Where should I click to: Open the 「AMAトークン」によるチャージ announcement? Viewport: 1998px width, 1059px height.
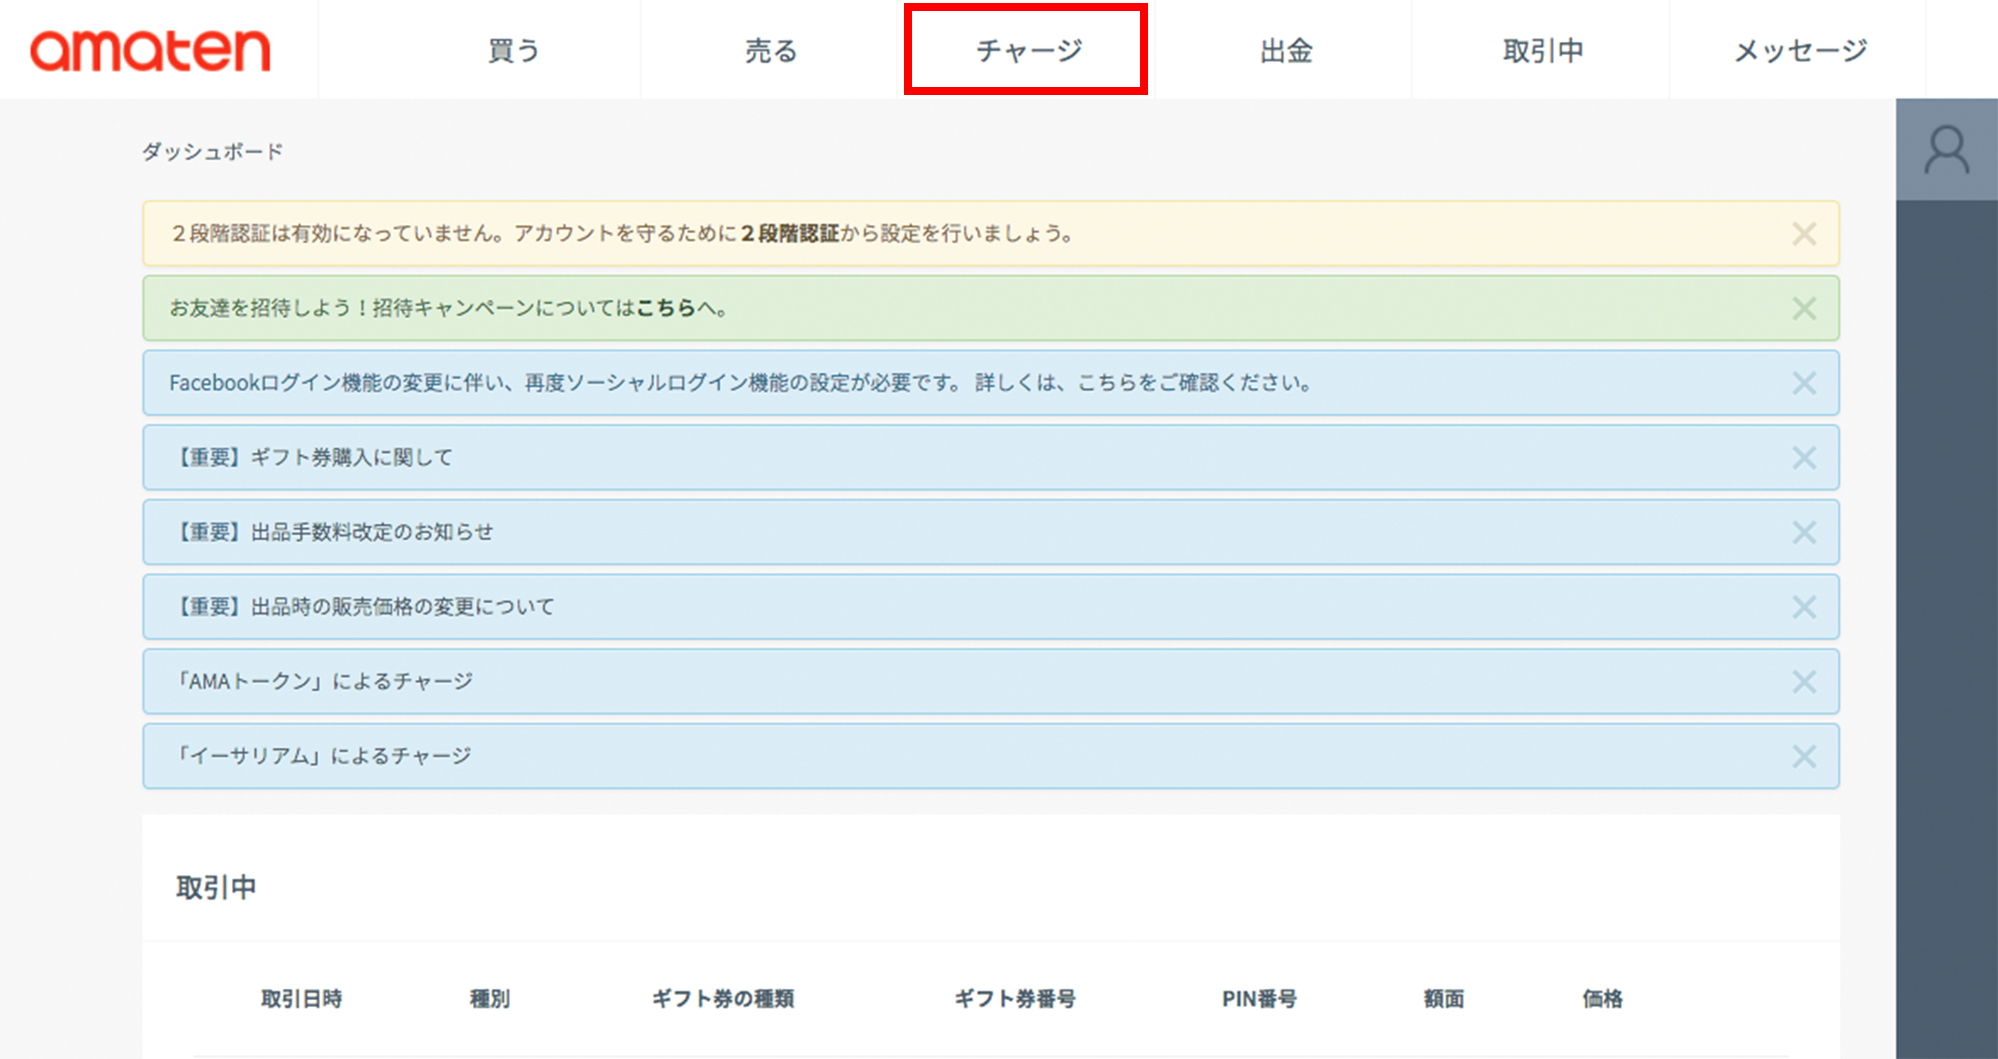pos(323,682)
